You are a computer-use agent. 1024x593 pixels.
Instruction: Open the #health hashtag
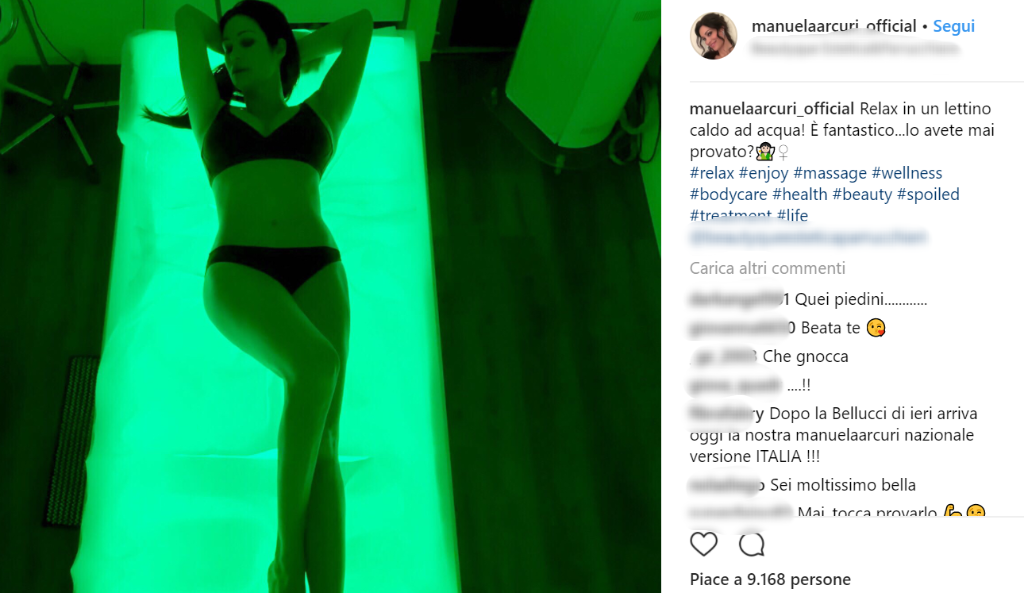click(x=799, y=195)
